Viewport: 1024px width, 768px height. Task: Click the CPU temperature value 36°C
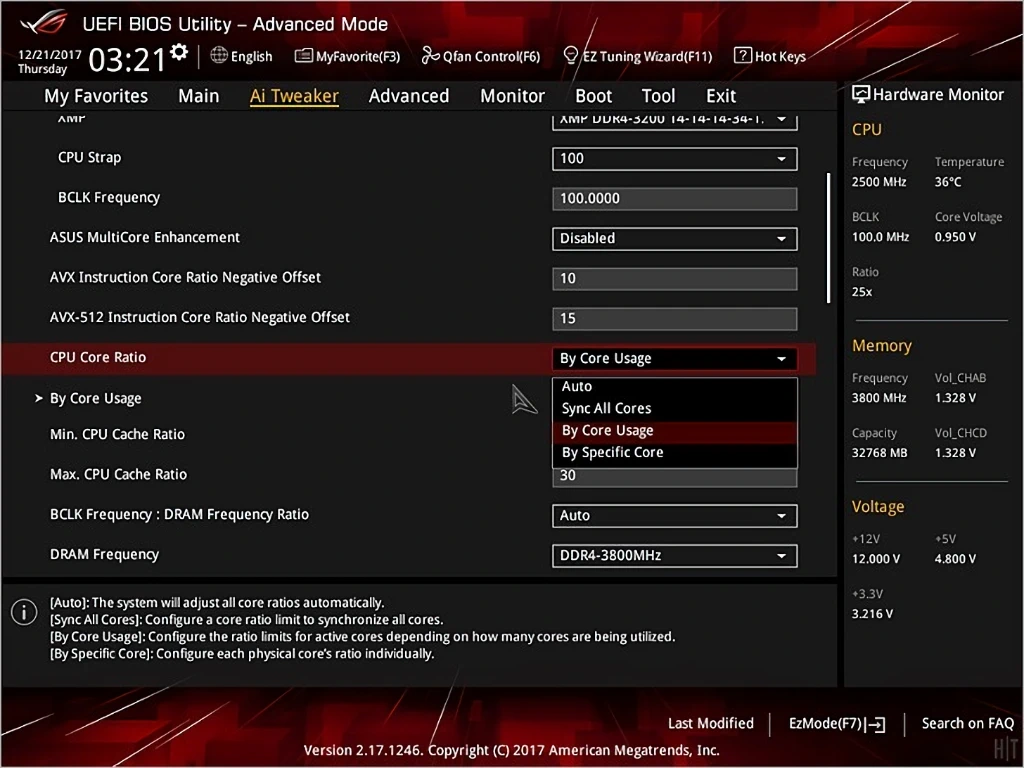pyautogui.click(x=948, y=182)
